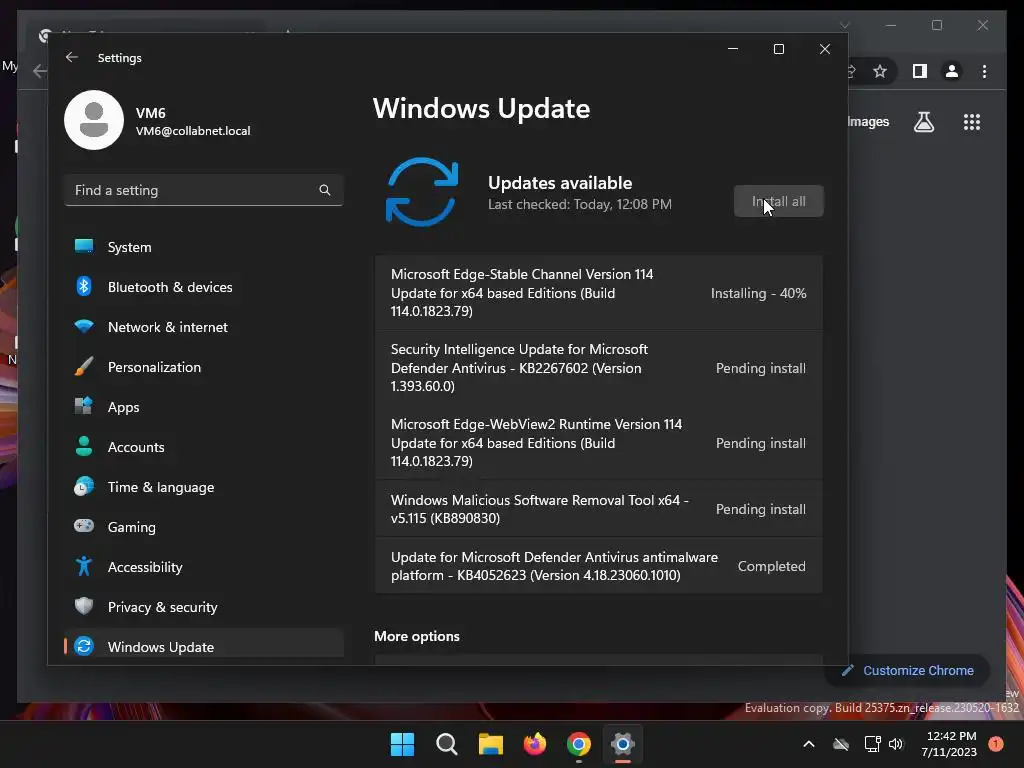Click the Privacy shield icon
The width and height of the screenshot is (1024, 768).
tap(84, 606)
